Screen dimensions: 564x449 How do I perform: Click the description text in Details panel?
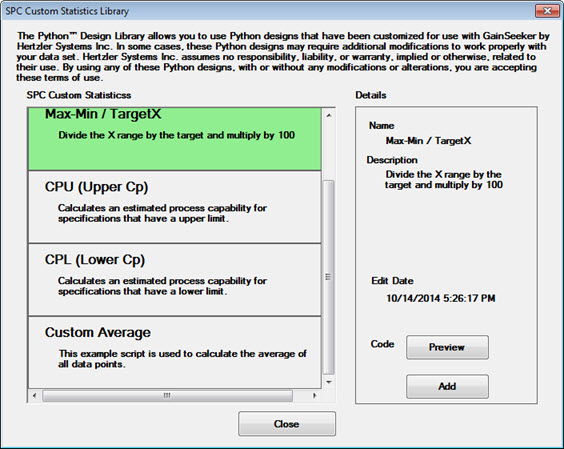tap(444, 180)
